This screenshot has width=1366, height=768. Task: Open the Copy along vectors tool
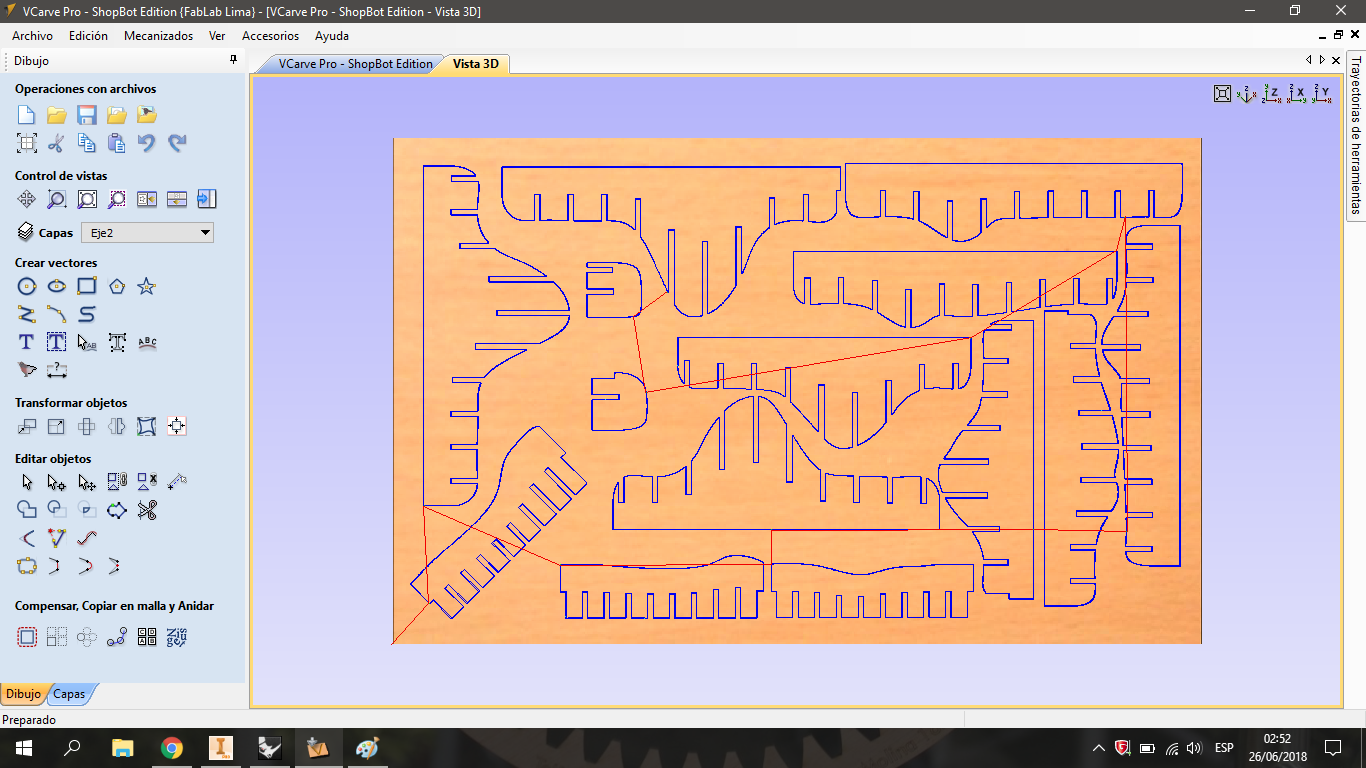pos(117,636)
